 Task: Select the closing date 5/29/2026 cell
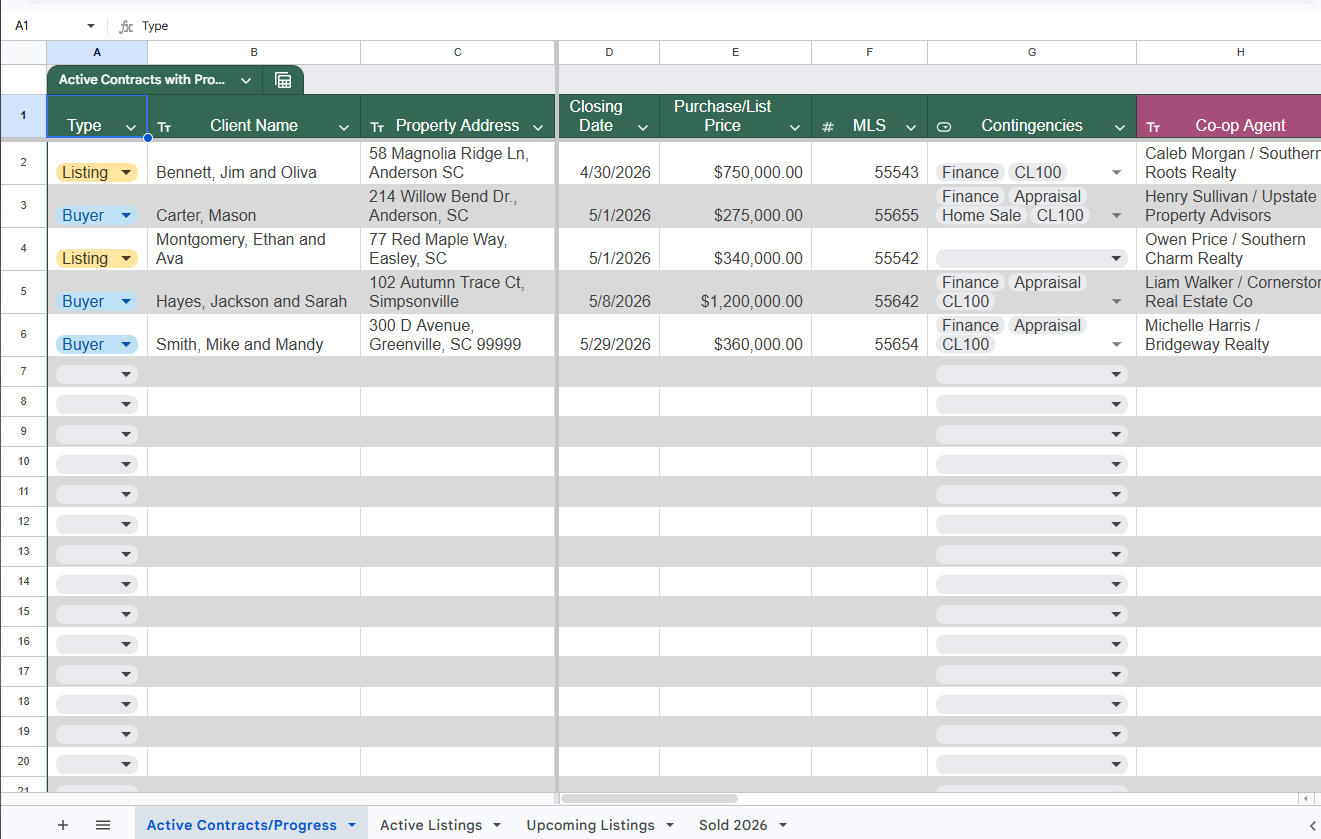(x=609, y=335)
